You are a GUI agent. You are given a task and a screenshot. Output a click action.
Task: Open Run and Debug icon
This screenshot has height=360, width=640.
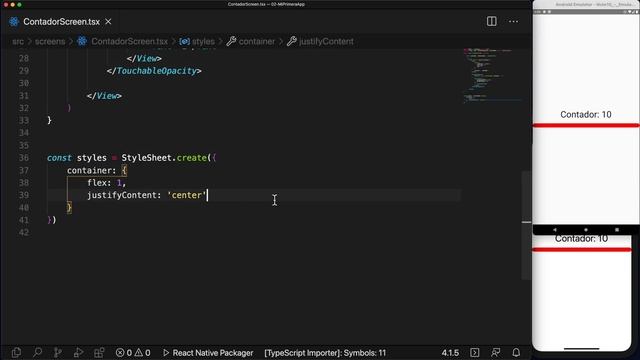pos(78,352)
